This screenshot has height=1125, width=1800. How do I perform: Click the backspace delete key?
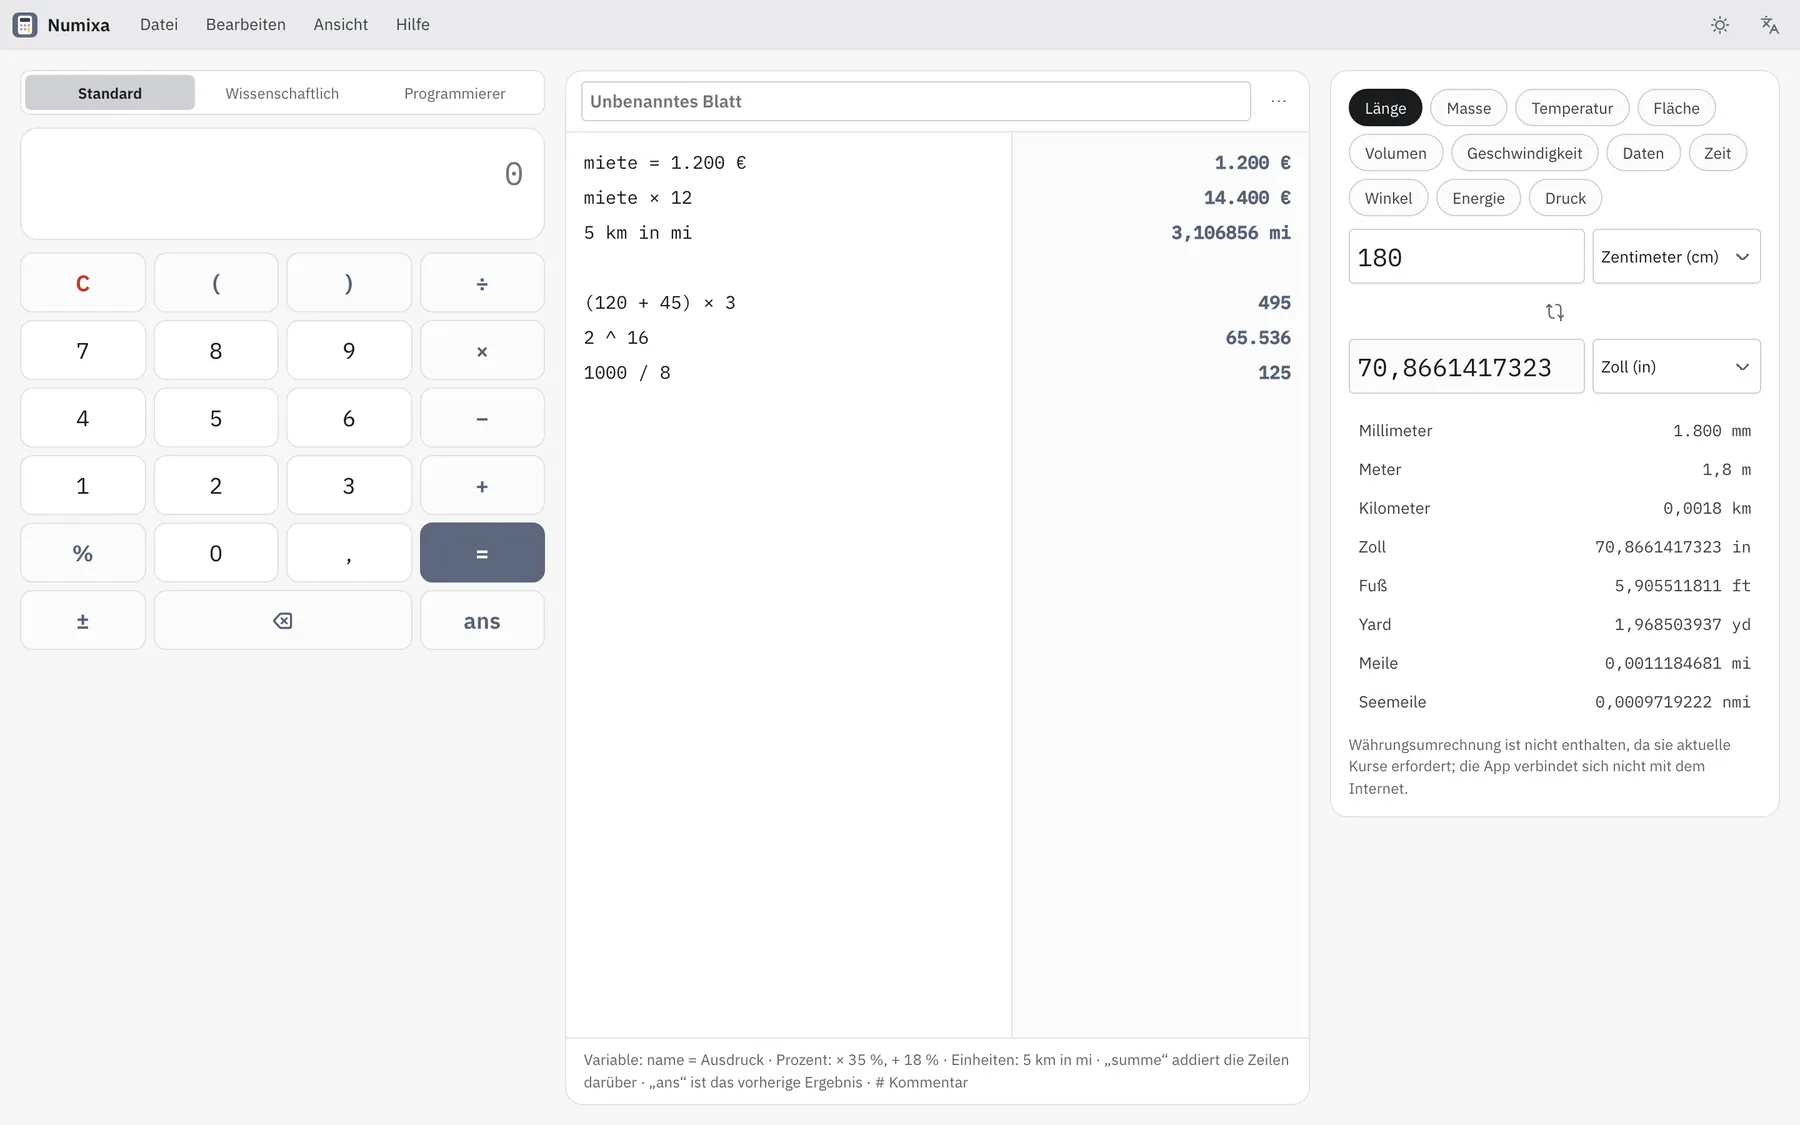pyautogui.click(x=283, y=621)
